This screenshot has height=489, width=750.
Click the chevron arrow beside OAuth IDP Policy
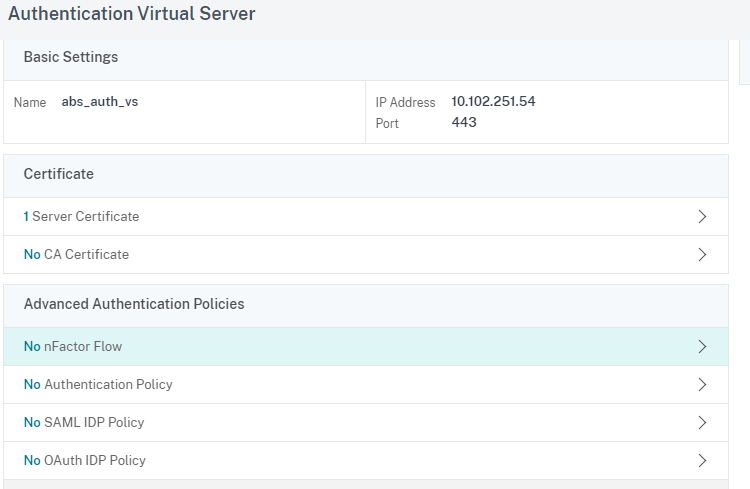coord(702,460)
